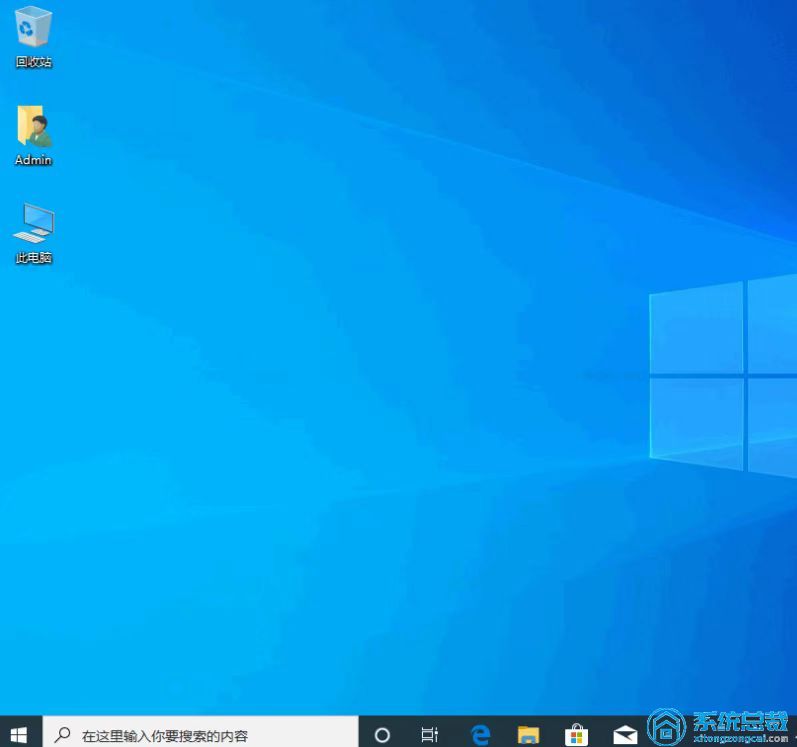
Task: Open File Explorer from the taskbar
Action: [528, 735]
